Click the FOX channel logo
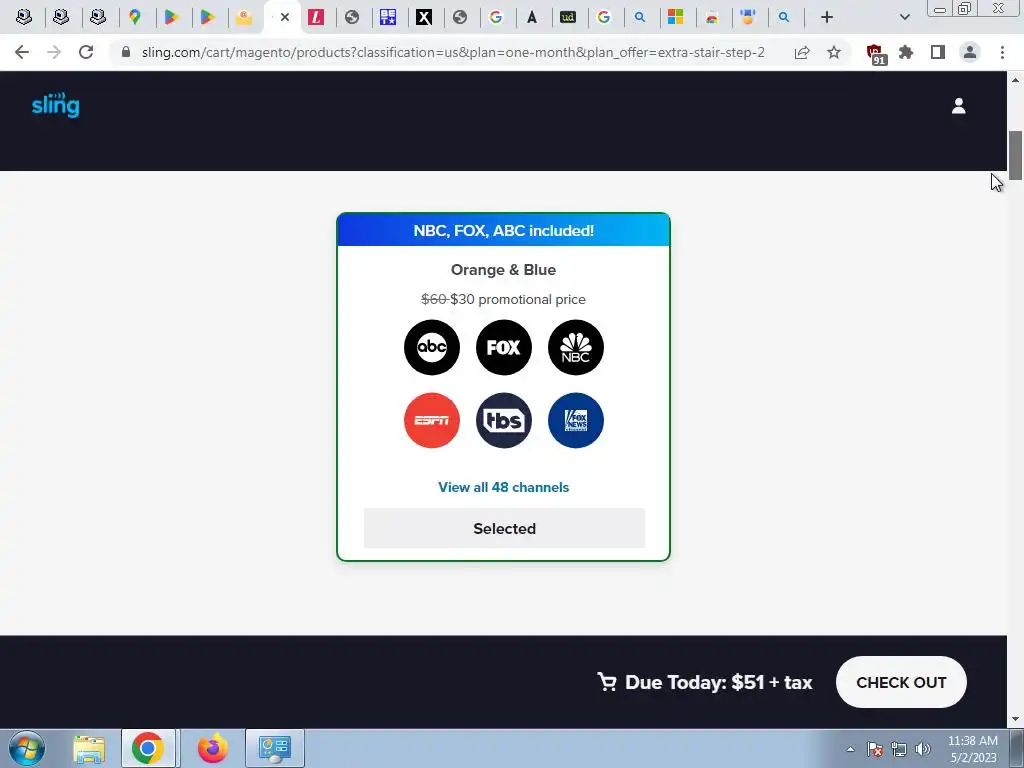 [504, 347]
